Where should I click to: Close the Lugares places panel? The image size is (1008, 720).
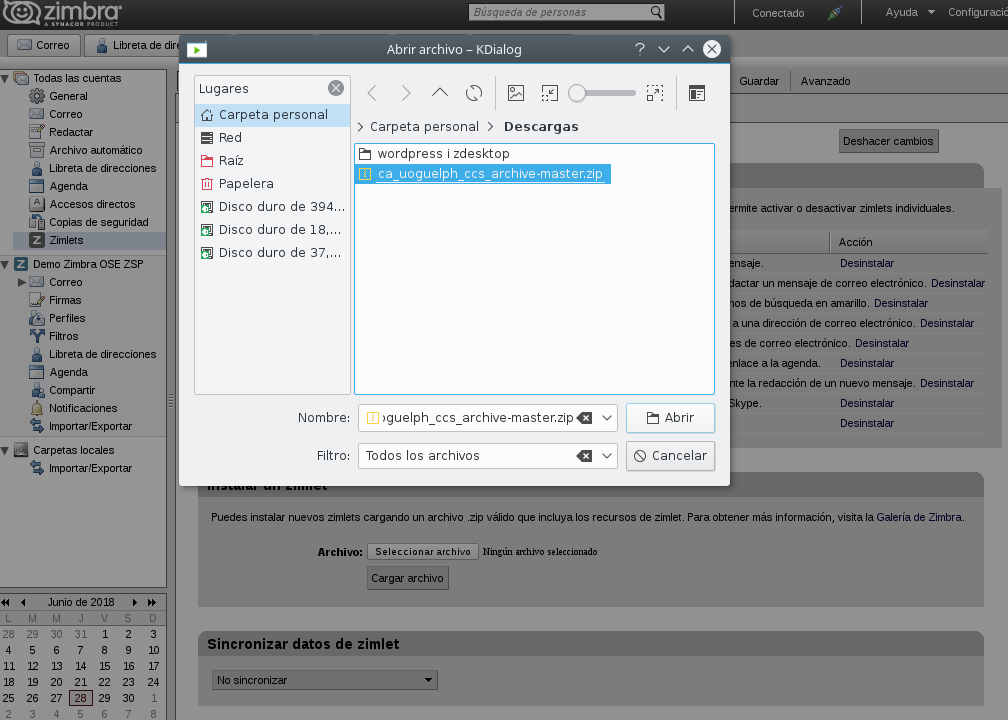coord(336,88)
